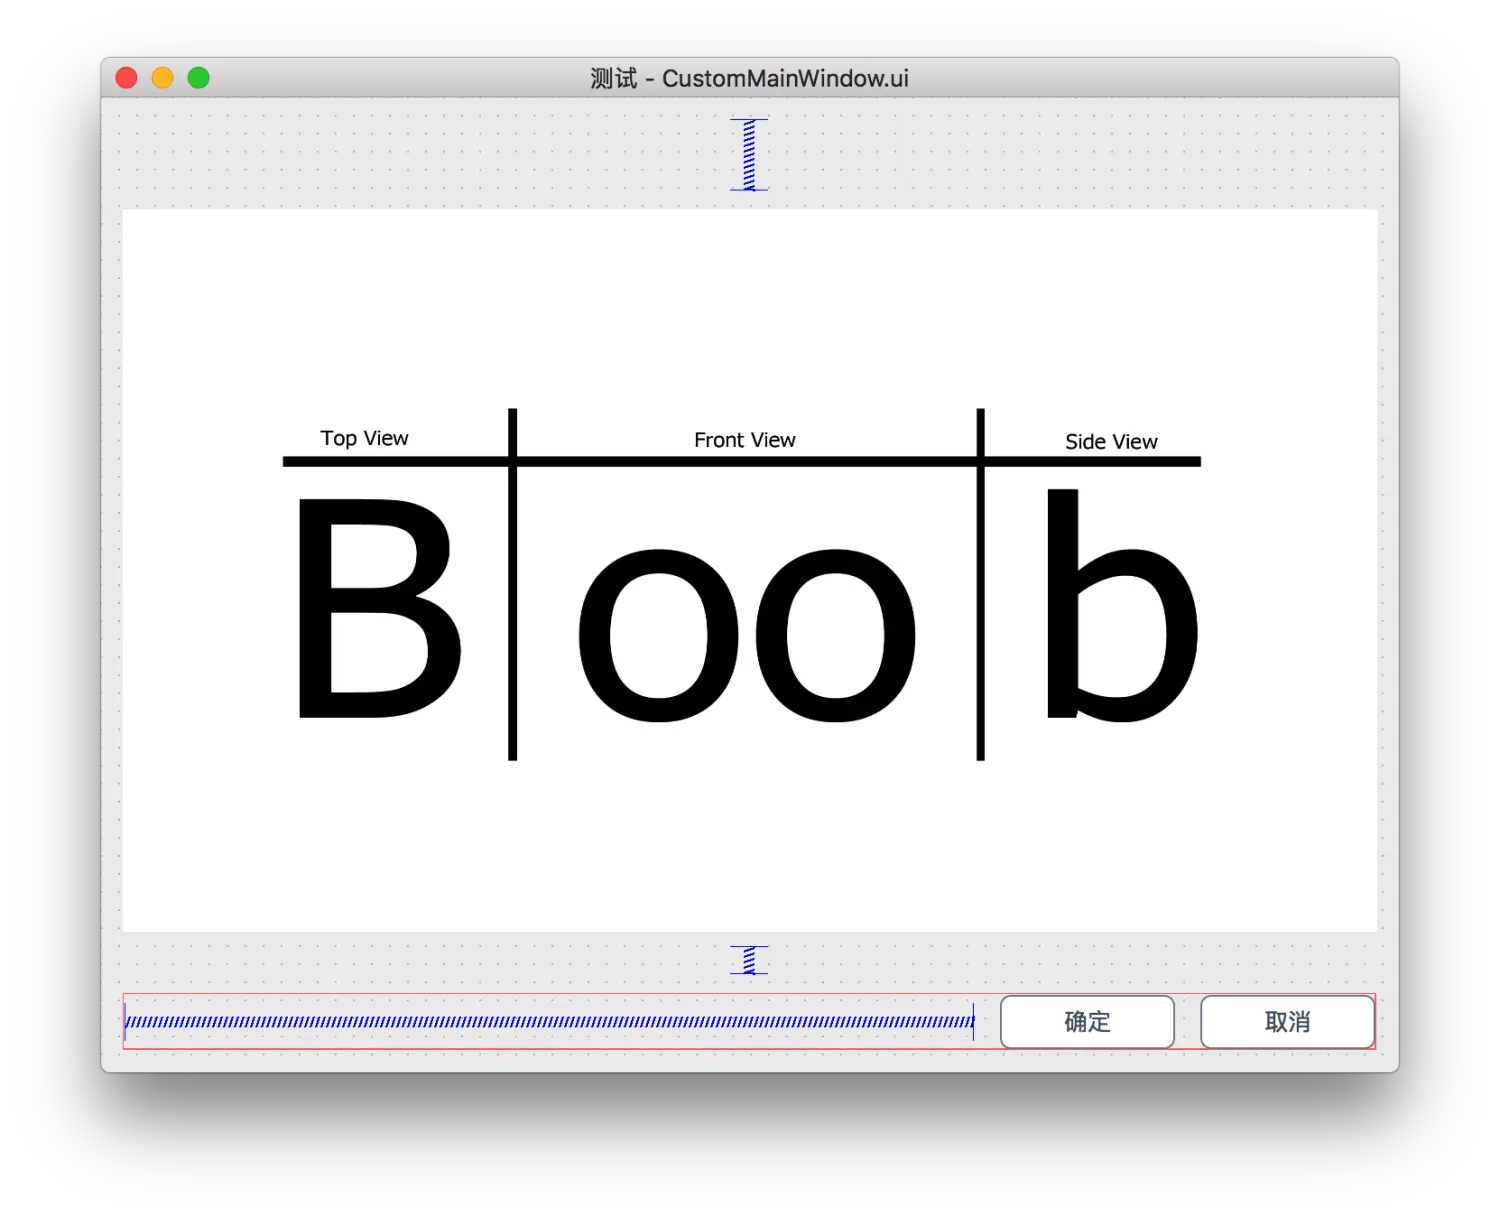Minimize the window with the yellow button
Image resolution: width=1500 pixels, height=1217 pixels.
(163, 78)
